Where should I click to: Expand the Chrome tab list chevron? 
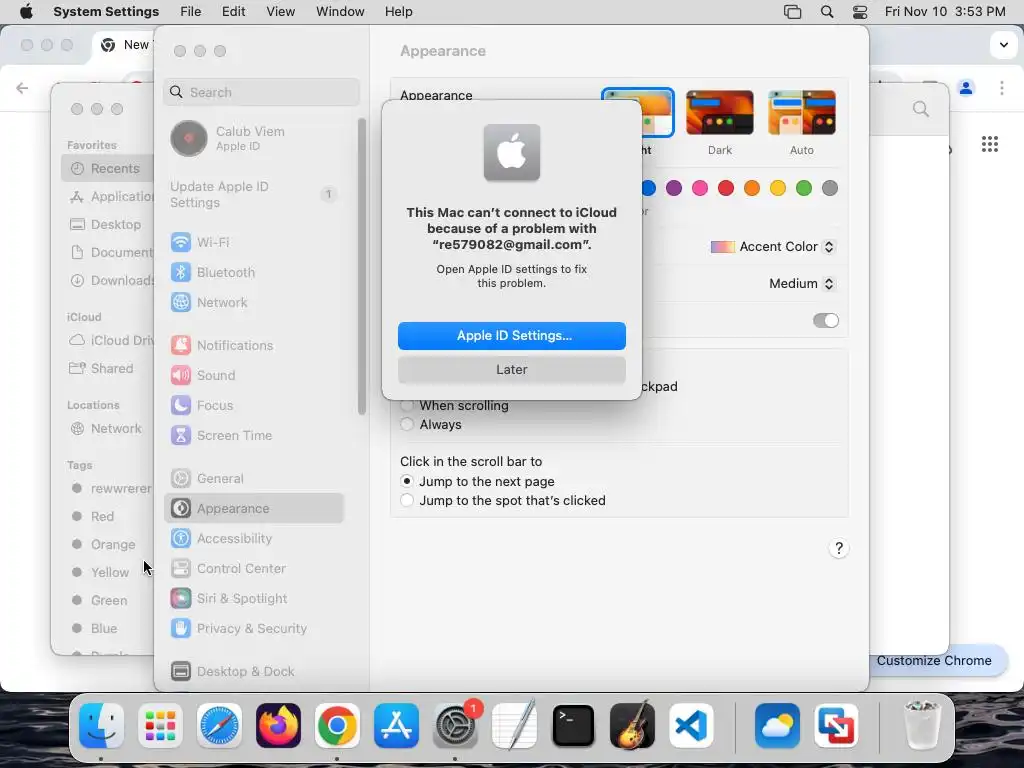[1003, 45]
